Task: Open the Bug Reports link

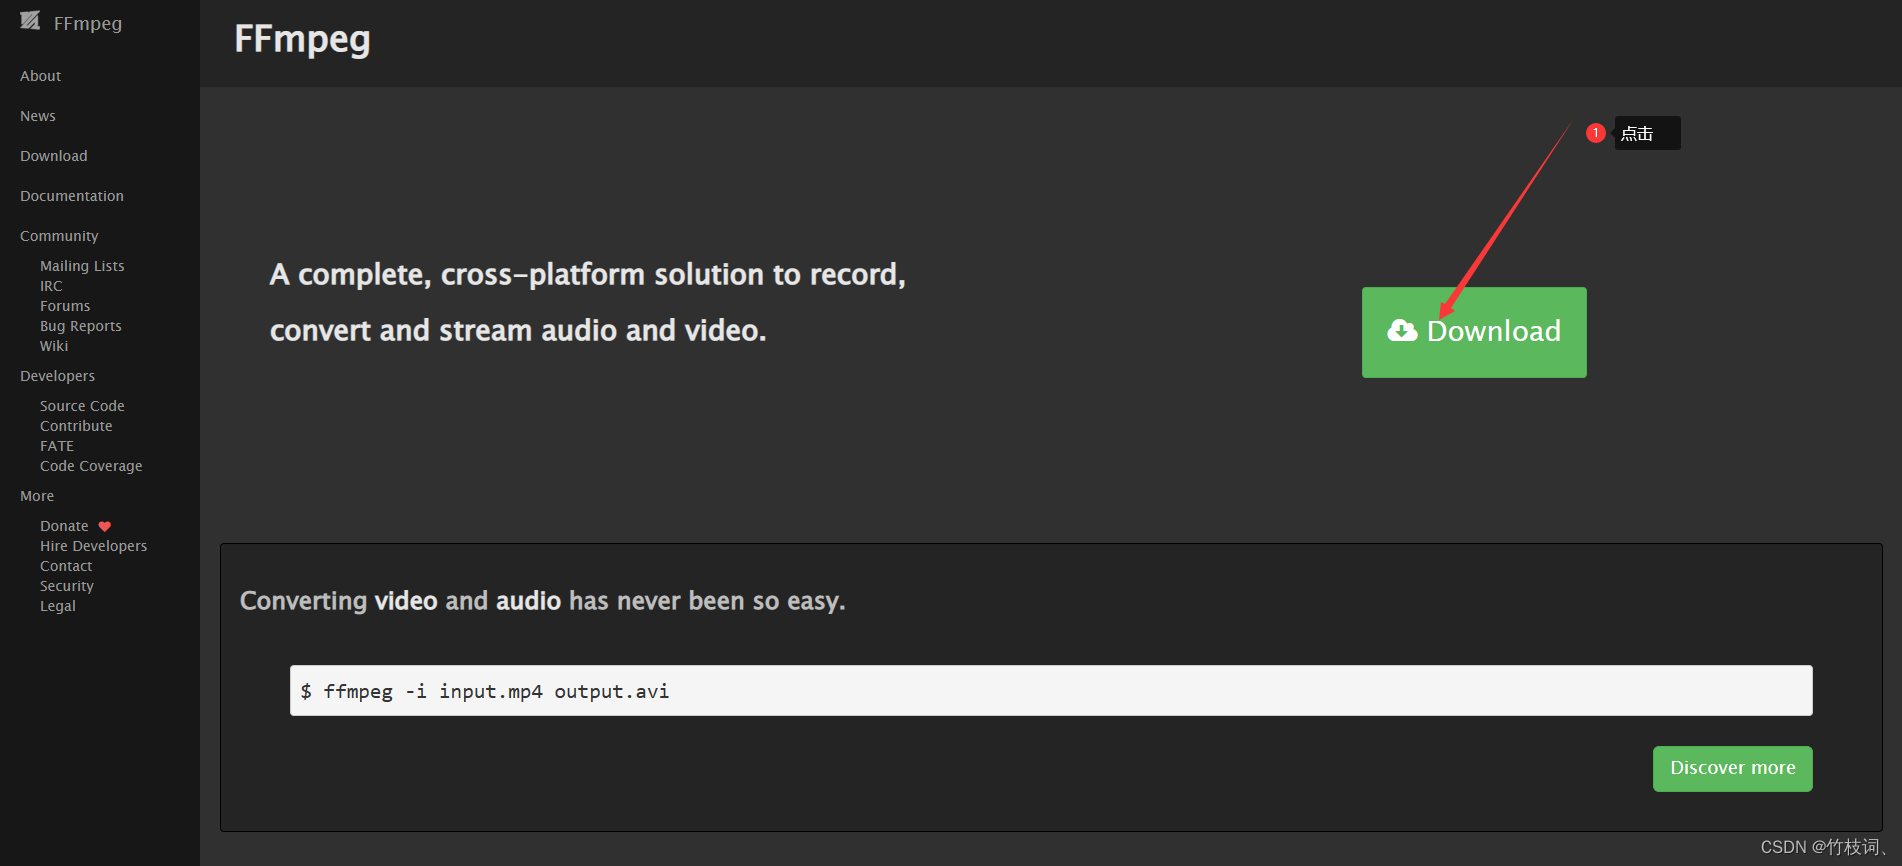Action: [x=81, y=326]
